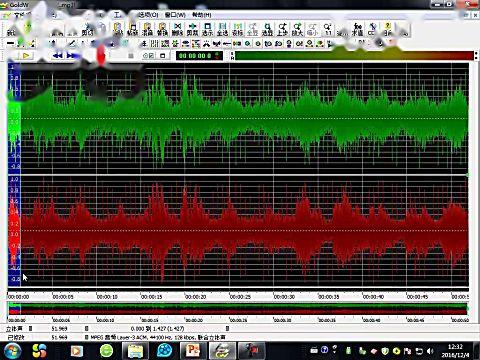The width and height of the screenshot is (480, 360).
Task: Click the 删除 delete toolbar icon
Action: click(x=177, y=29)
